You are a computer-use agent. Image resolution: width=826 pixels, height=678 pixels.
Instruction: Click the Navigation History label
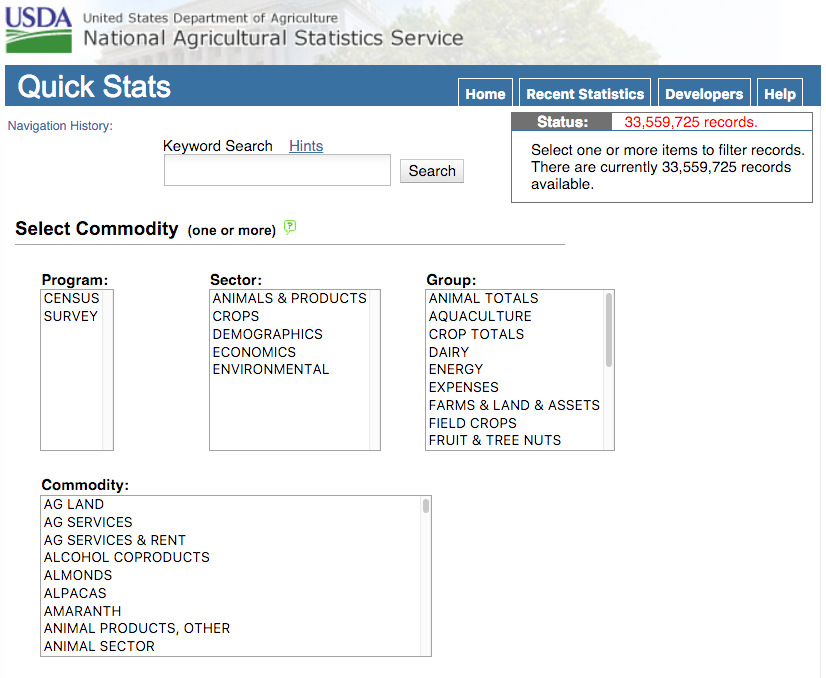[60, 126]
